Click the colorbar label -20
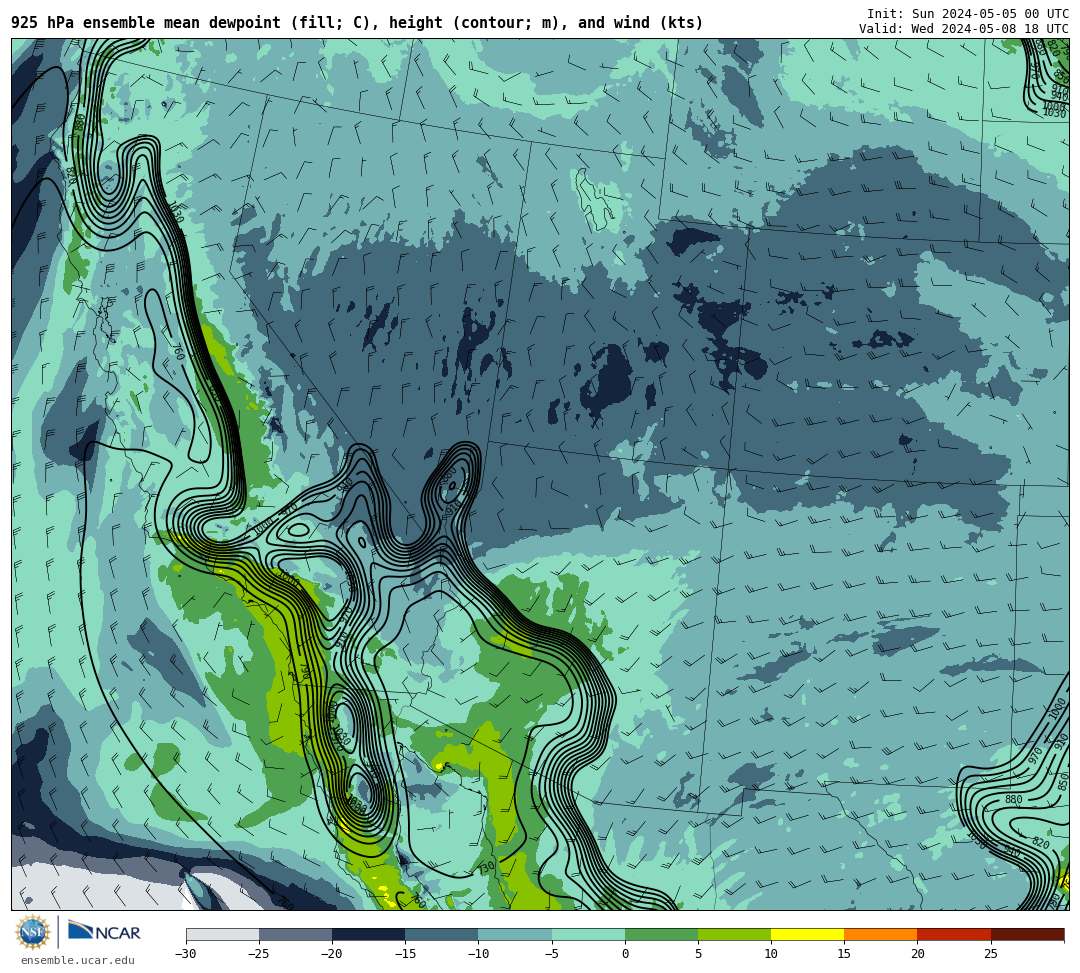The height and width of the screenshot is (973, 1080). (x=332, y=954)
